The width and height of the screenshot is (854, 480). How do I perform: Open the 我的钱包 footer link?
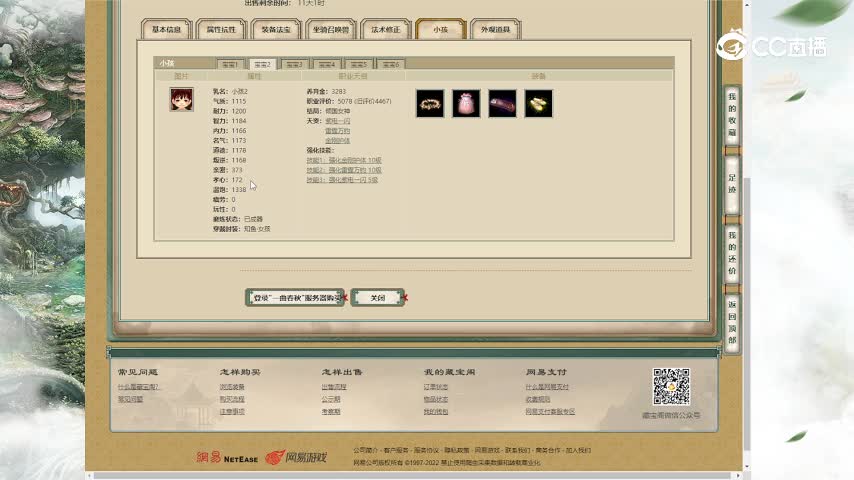pos(436,412)
